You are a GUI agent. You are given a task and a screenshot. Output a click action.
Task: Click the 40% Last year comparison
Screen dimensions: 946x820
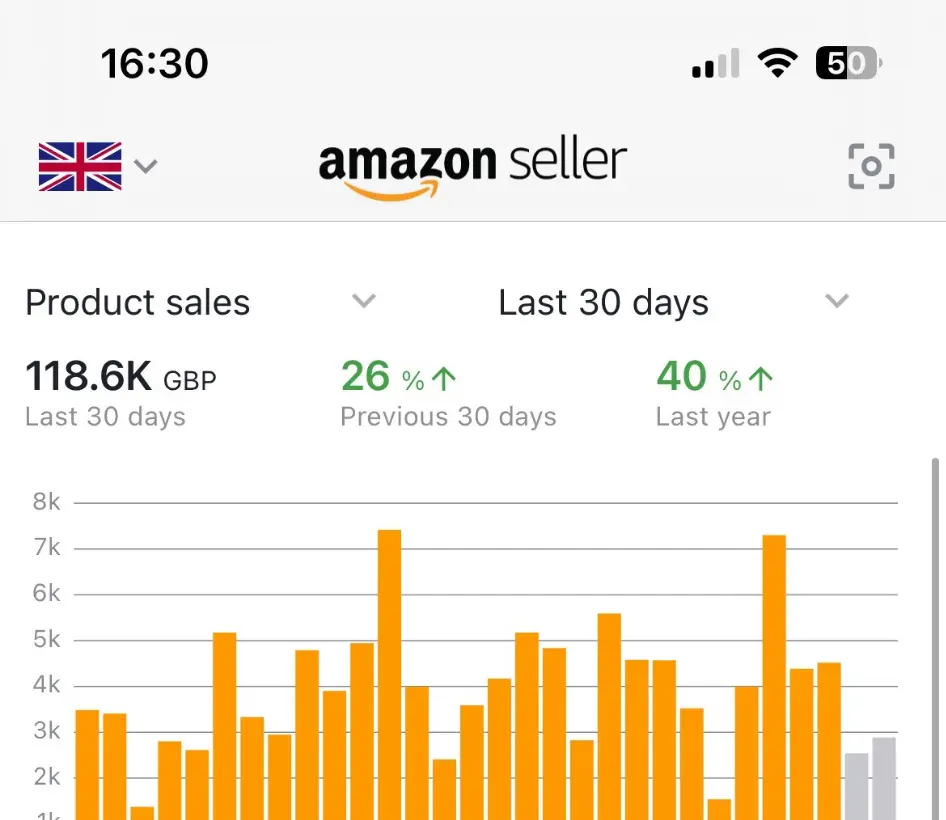click(x=714, y=395)
